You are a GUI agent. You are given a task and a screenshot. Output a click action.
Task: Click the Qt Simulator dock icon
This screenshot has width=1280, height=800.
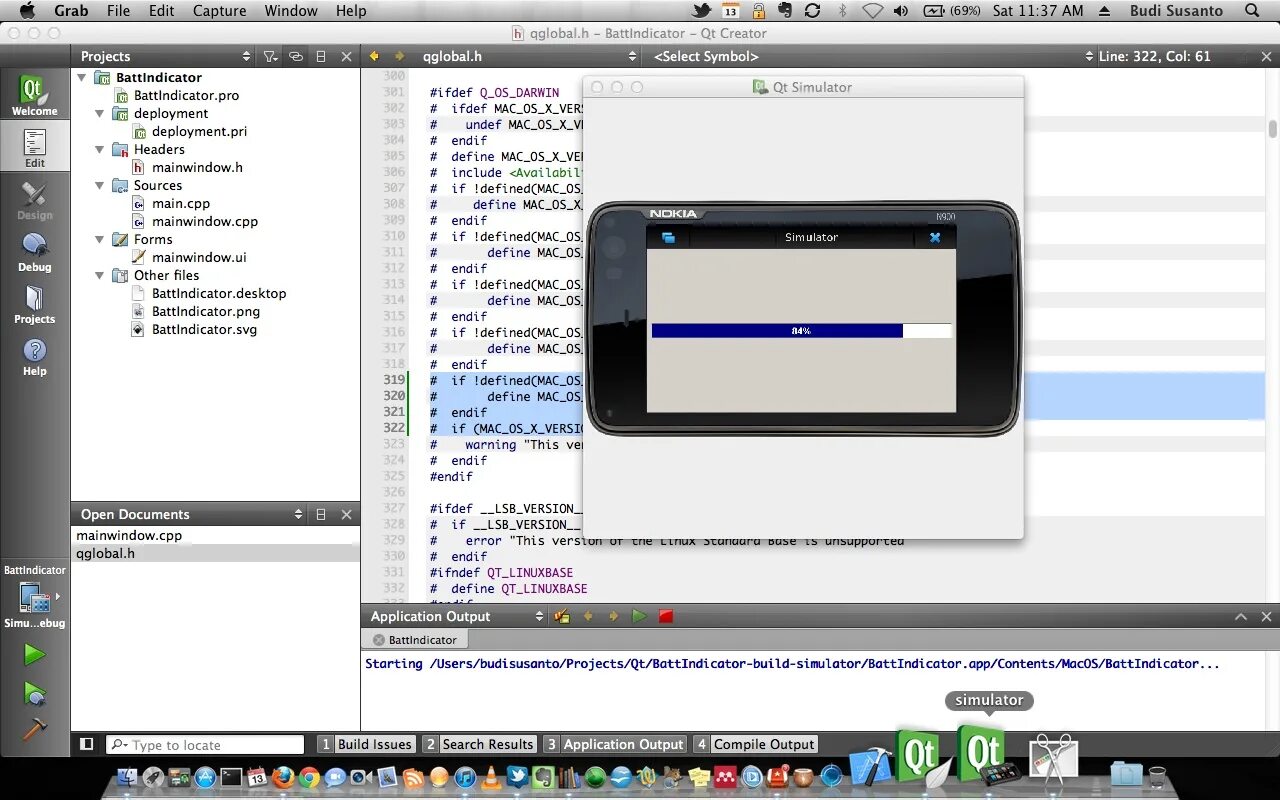[x=987, y=756]
